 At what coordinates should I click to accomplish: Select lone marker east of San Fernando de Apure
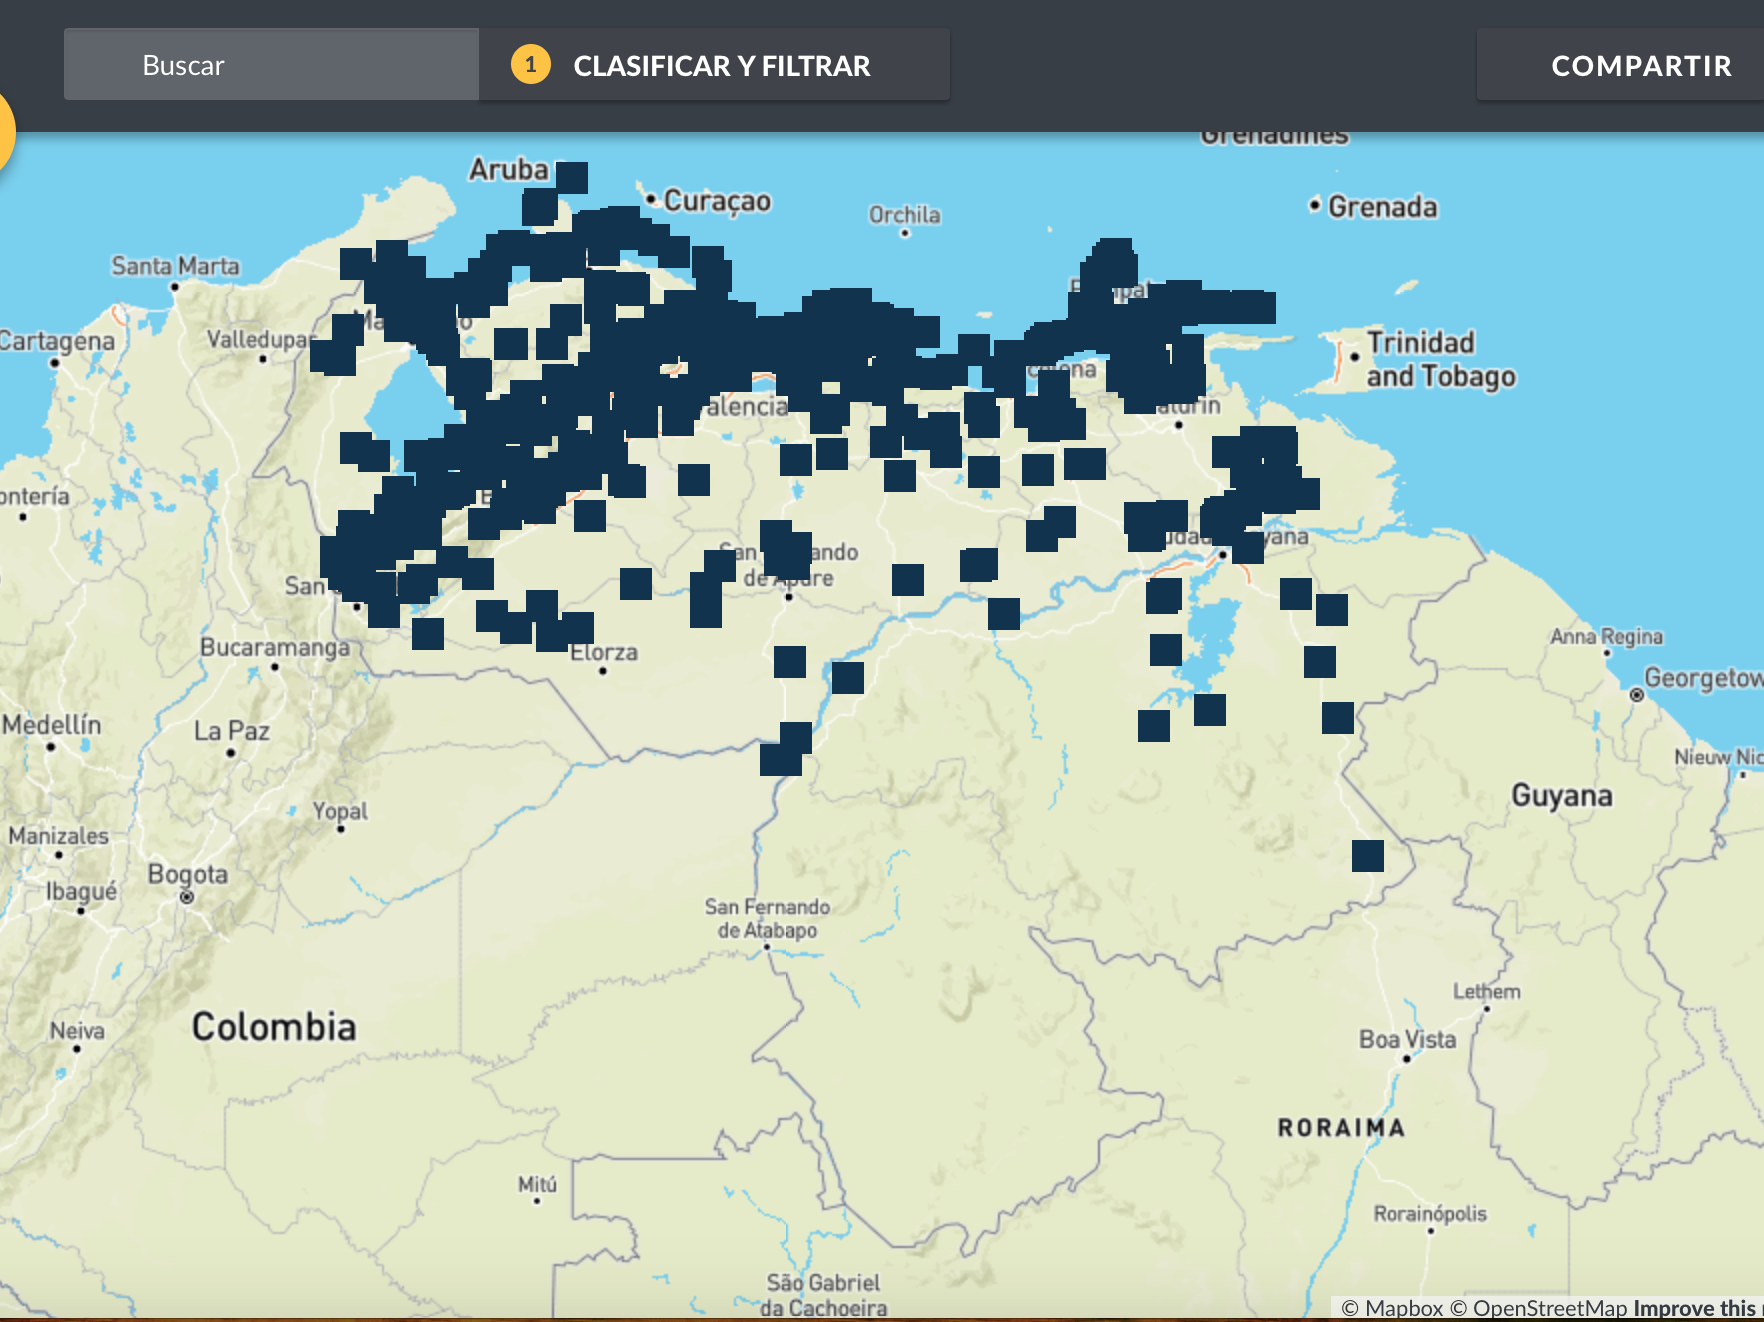pos(907,580)
